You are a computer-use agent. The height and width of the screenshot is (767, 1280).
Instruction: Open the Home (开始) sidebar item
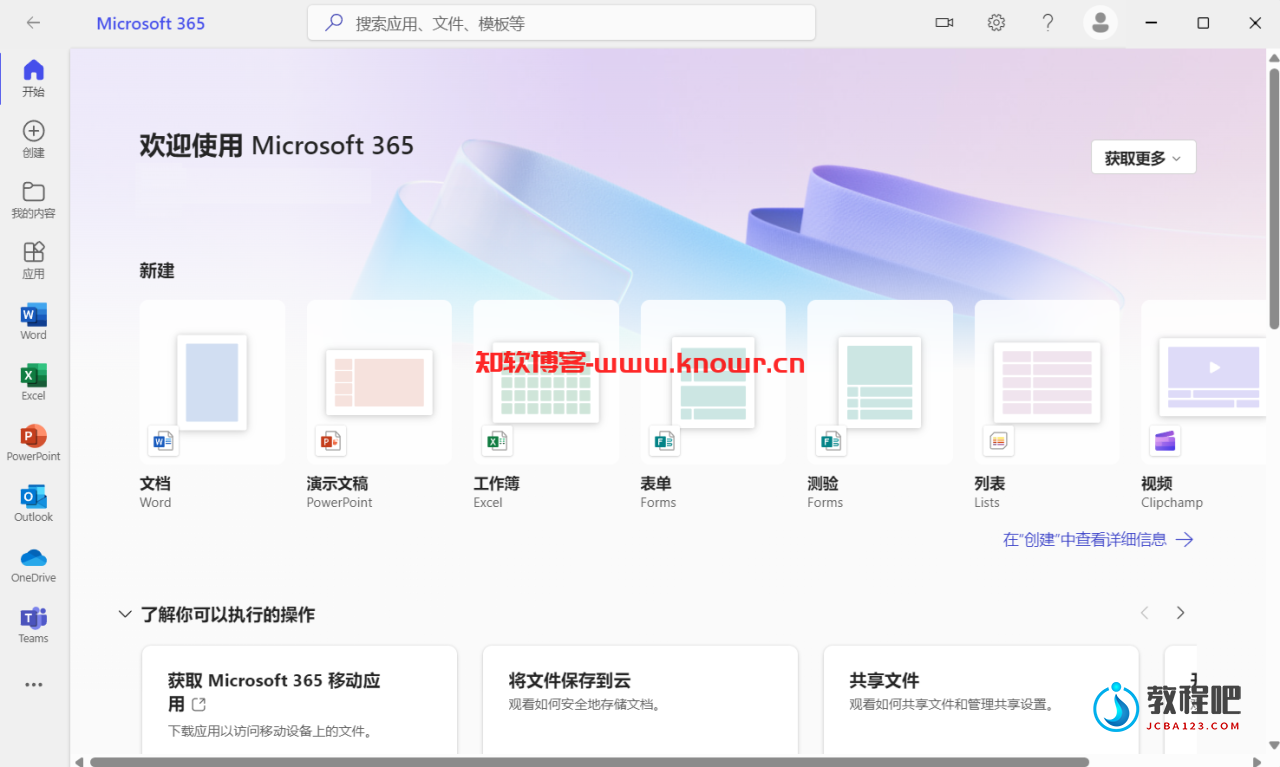coord(33,78)
